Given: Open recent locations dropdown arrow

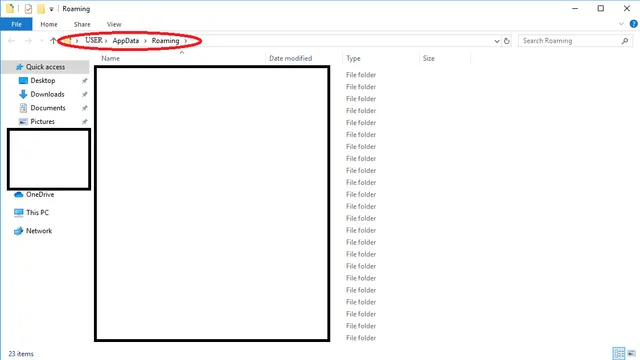Looking at the screenshot, I should point(42,41).
